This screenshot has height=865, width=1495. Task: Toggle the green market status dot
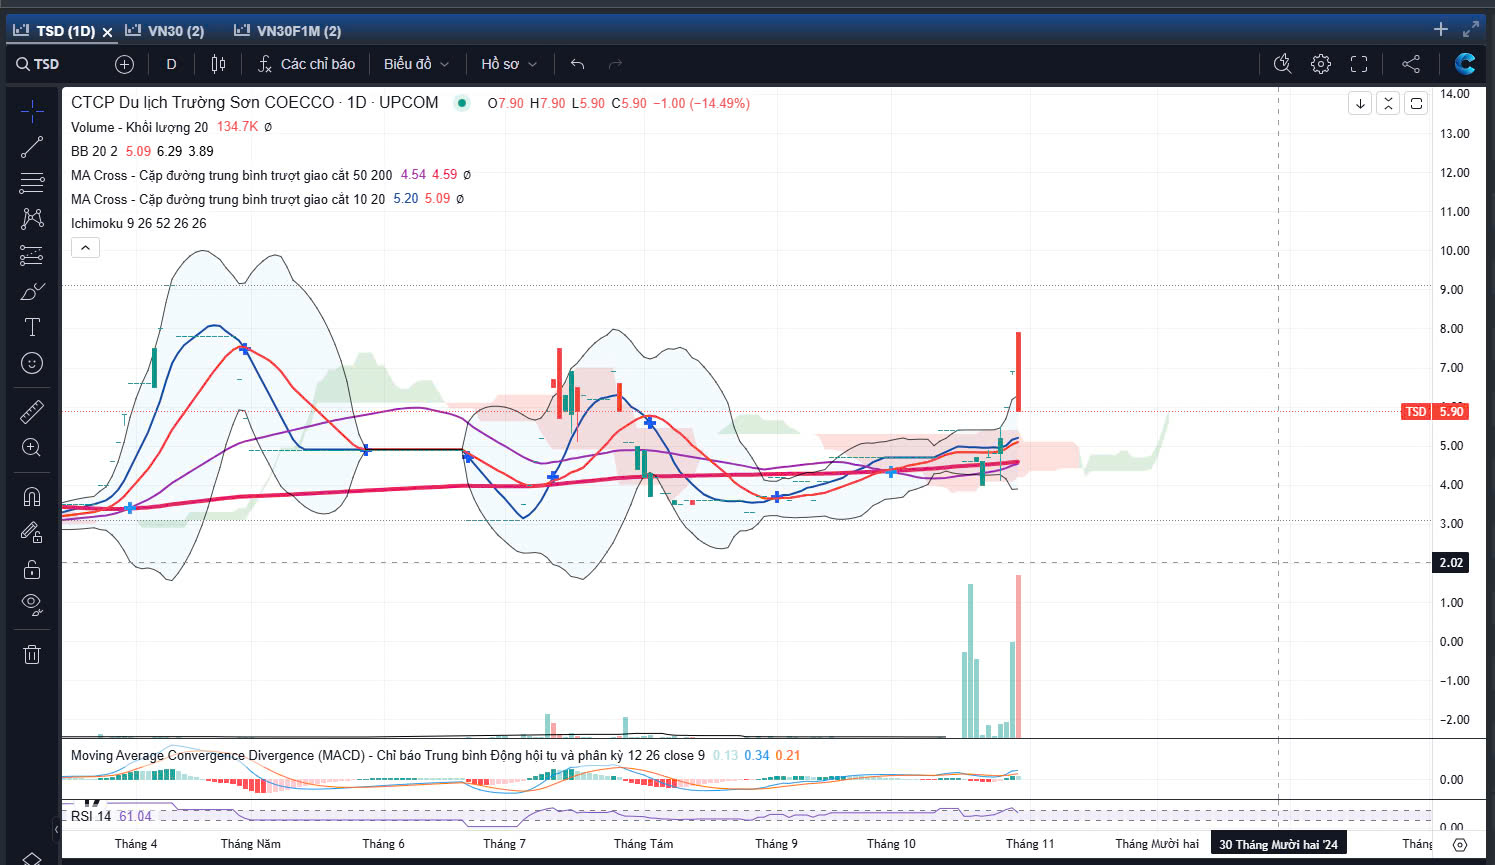[462, 103]
